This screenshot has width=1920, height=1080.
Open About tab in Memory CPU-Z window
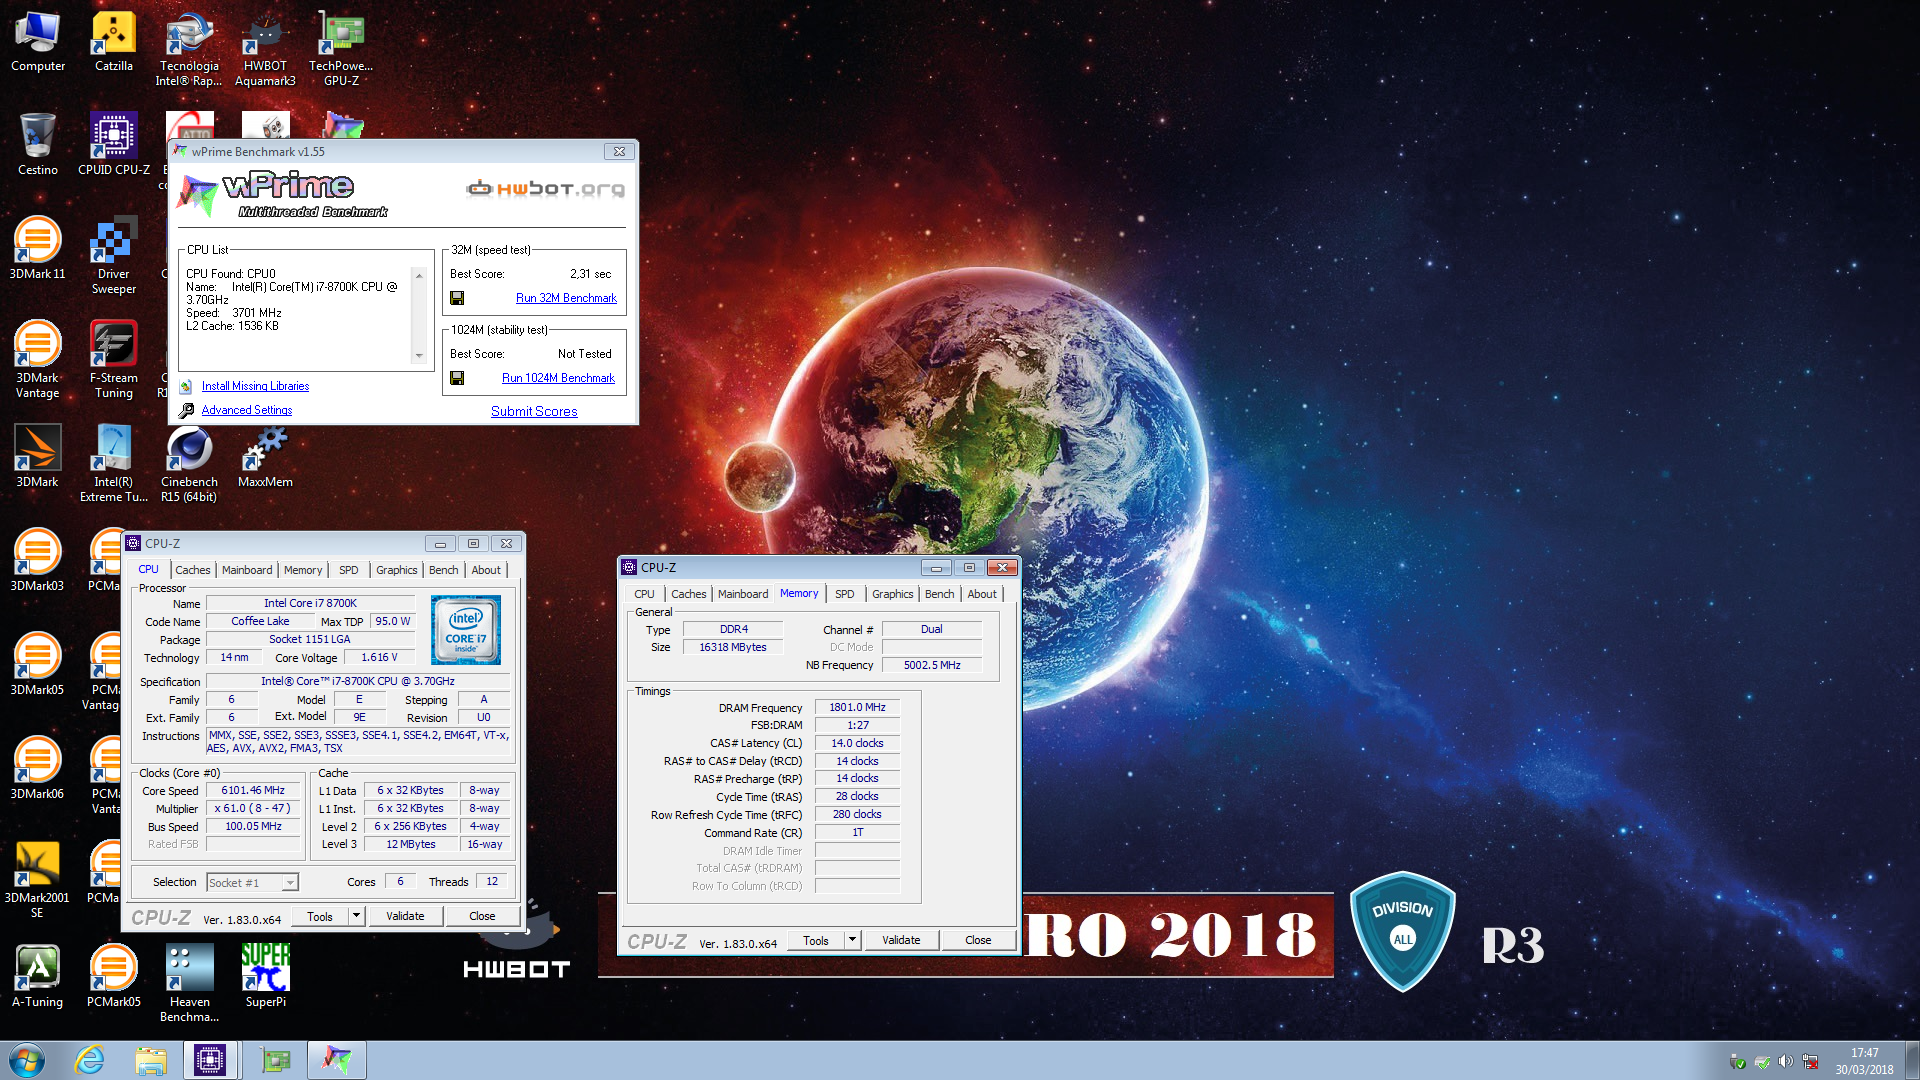click(x=982, y=594)
